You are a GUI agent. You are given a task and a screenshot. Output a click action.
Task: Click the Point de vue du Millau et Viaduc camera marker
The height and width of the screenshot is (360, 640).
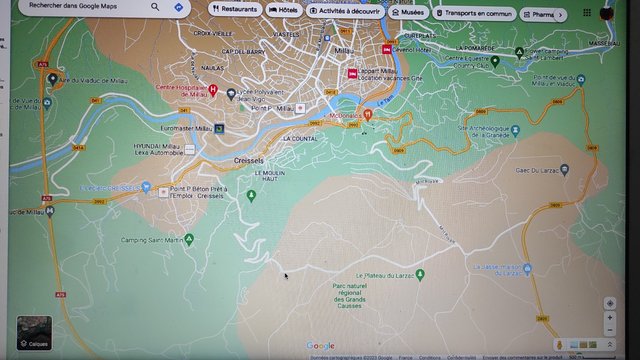tap(581, 79)
